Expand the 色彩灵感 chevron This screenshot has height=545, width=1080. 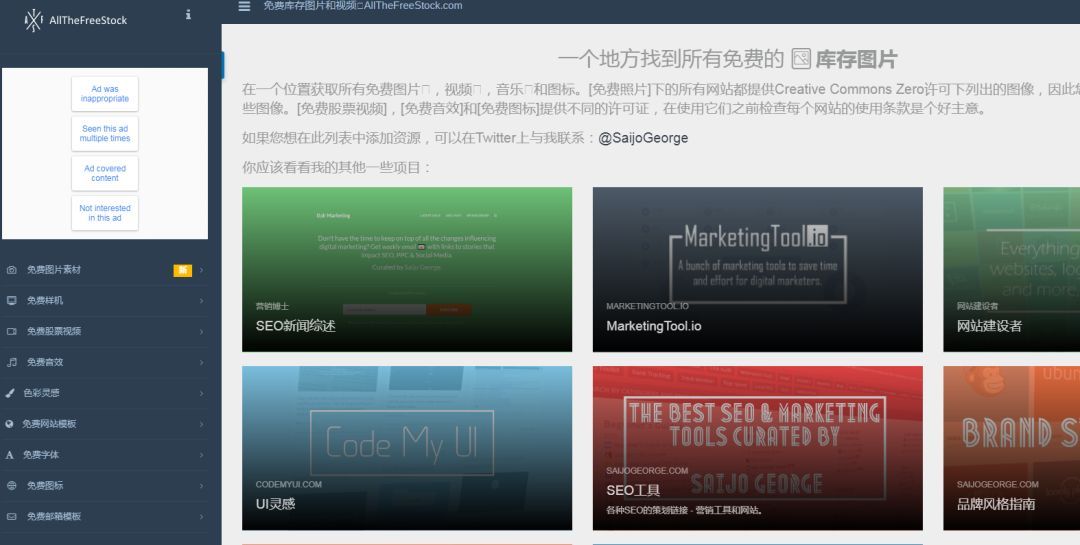(x=202, y=393)
